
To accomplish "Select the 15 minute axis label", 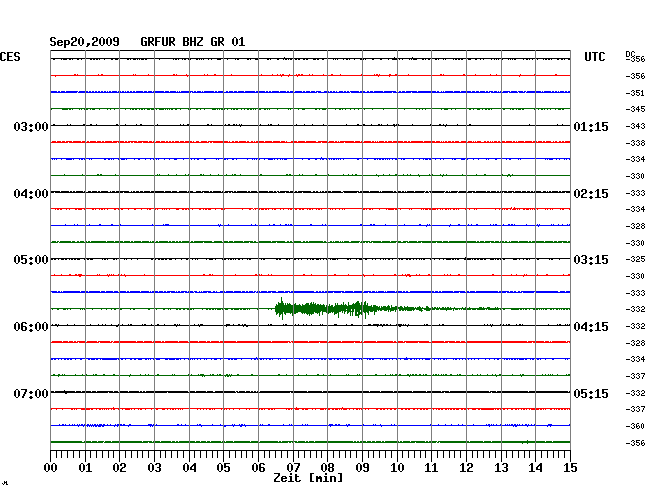I will (570, 468).
